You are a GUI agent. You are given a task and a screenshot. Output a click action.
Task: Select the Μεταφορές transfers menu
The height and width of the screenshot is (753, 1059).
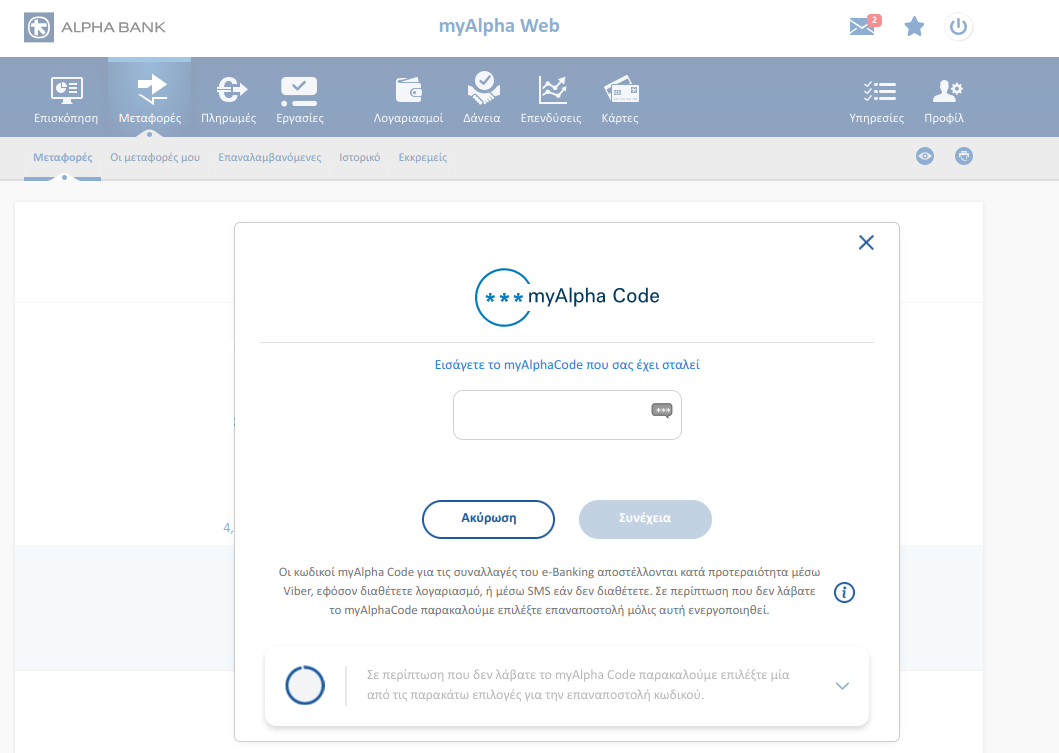[150, 99]
